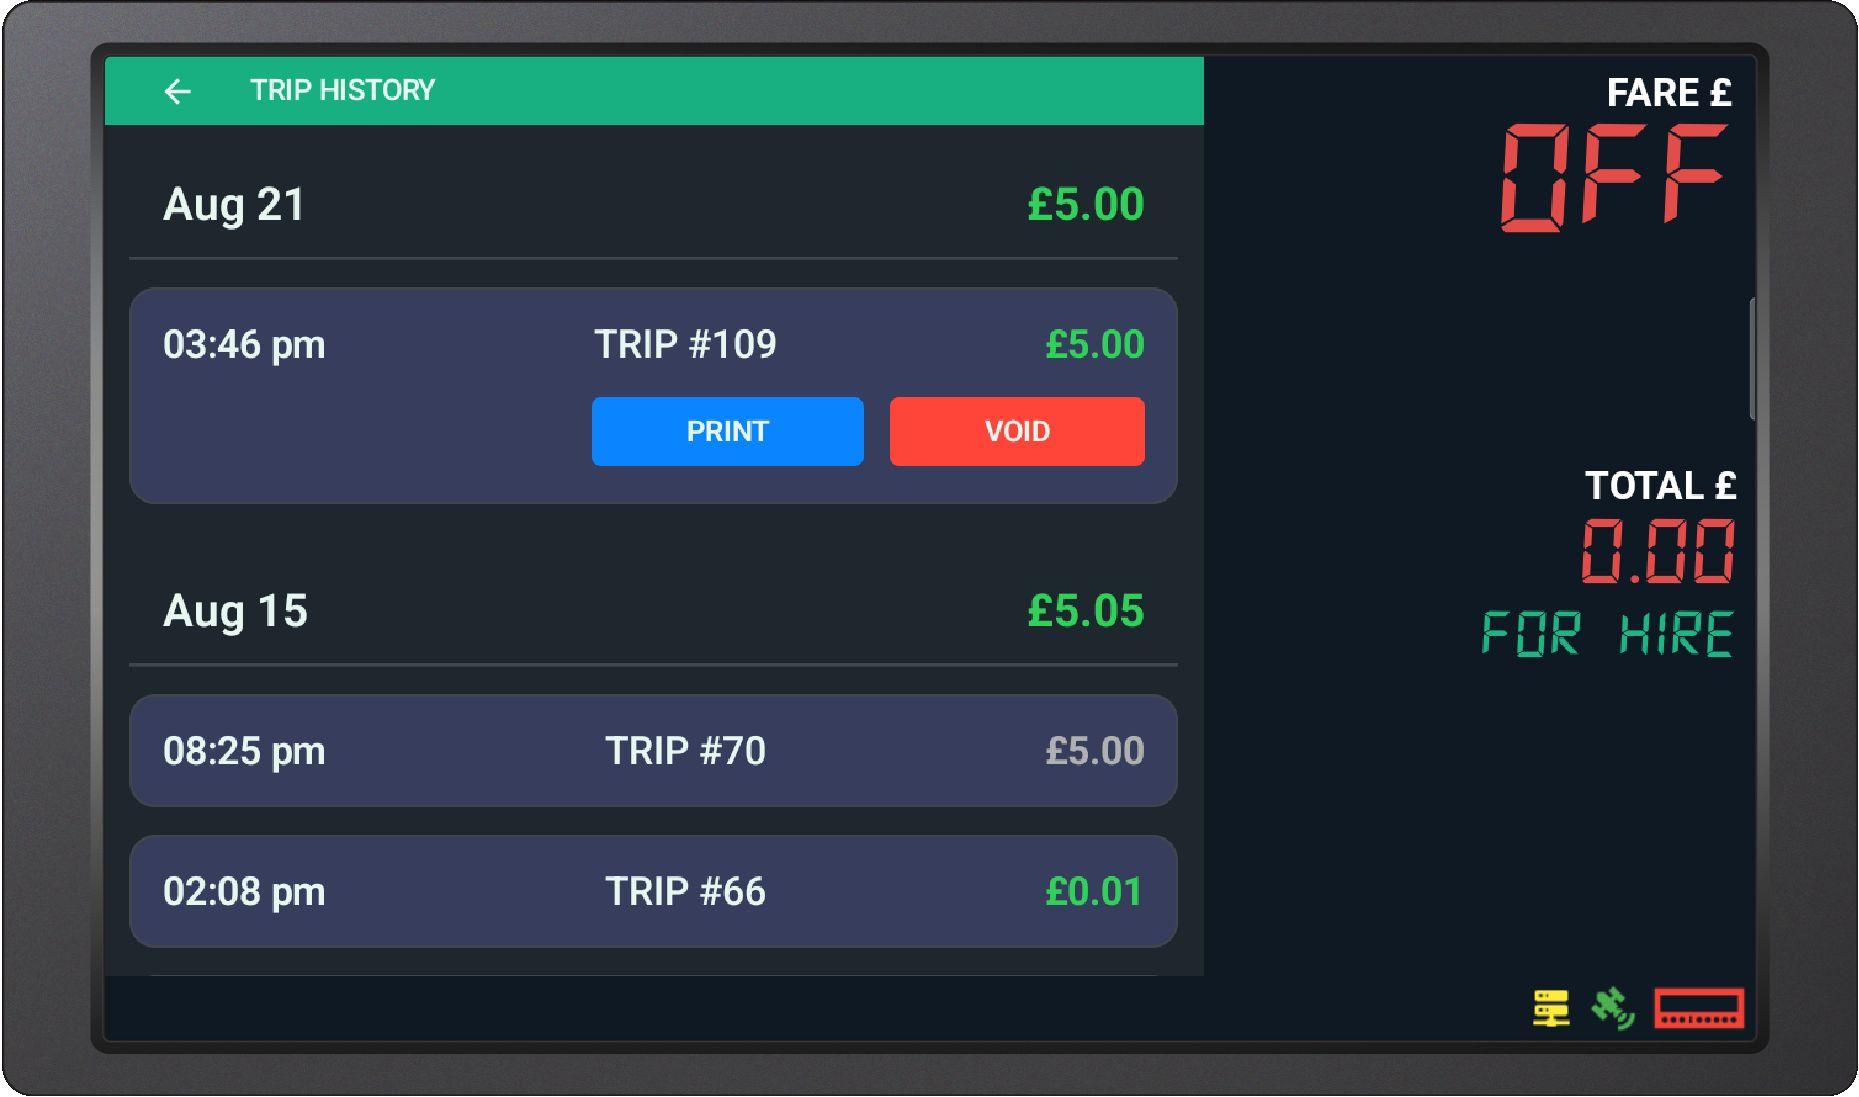Tap the red 0.00 total readout
The width and height of the screenshot is (1859, 1097).
(1658, 551)
